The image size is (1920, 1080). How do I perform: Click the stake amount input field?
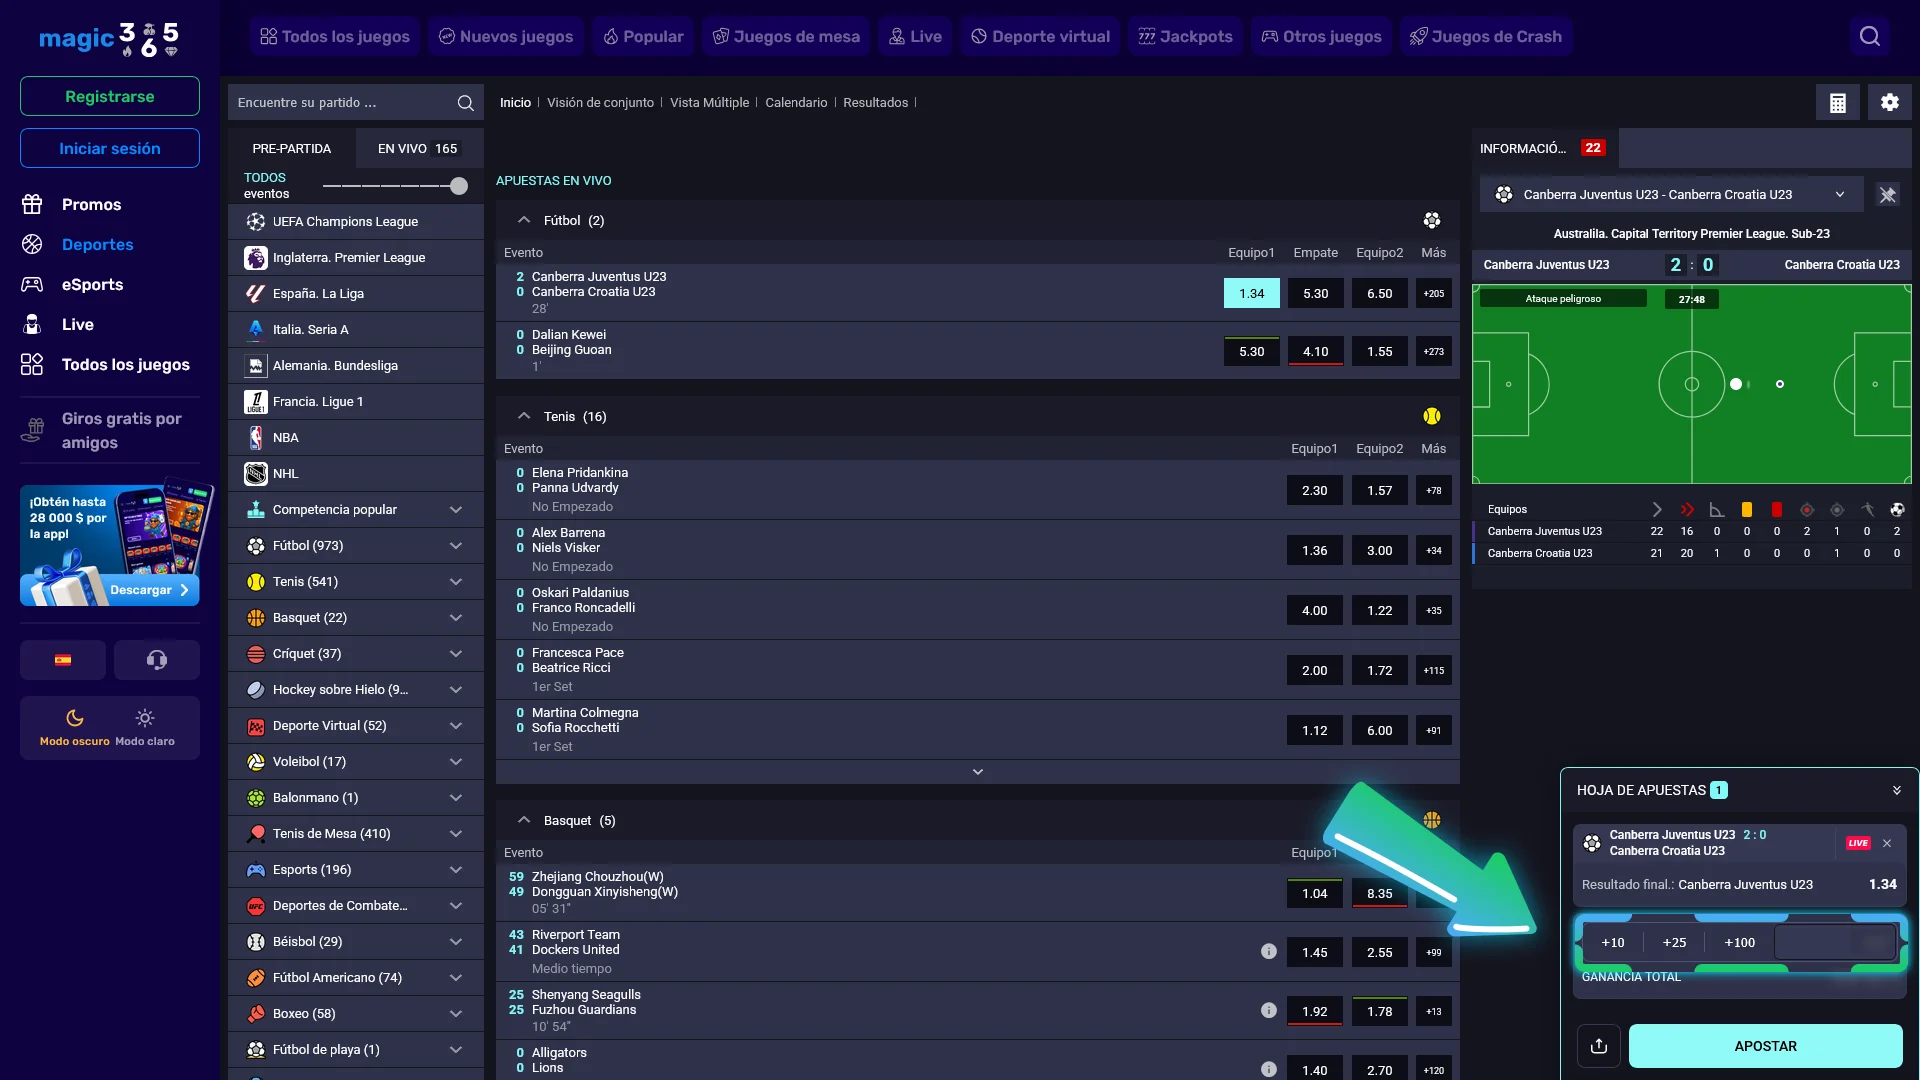1835,942
